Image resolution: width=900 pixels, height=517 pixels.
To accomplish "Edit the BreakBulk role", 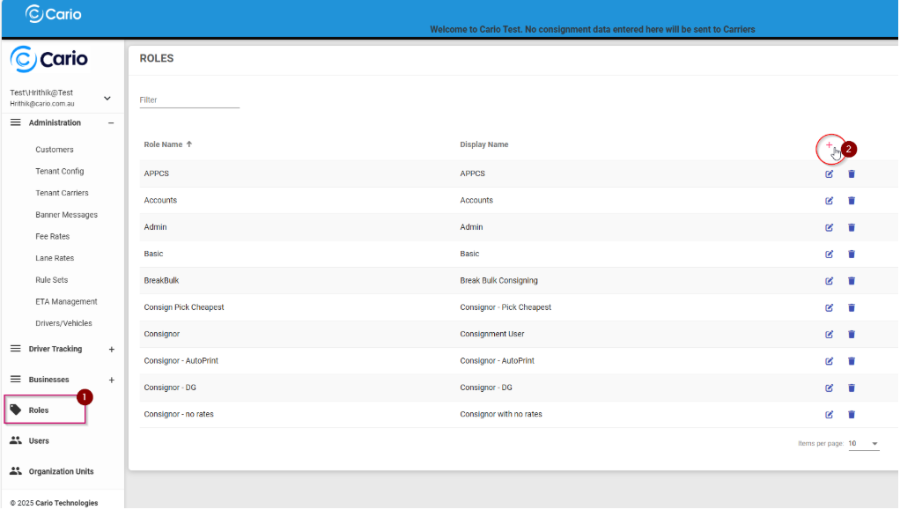I will [x=829, y=281].
